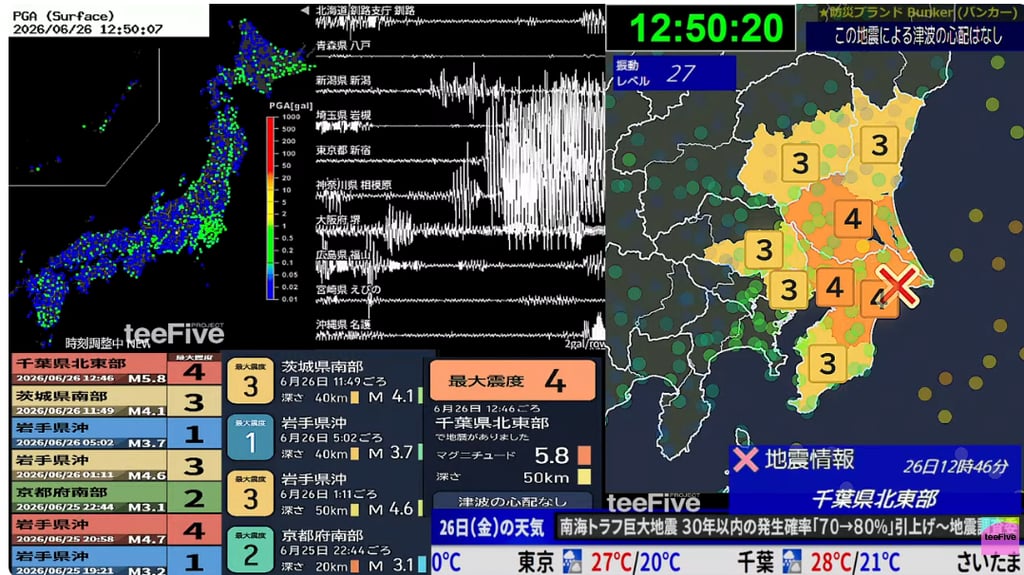Click the Tokyo 27℃/20℃ temperature reading
The height and width of the screenshot is (575, 1024).
635,562
